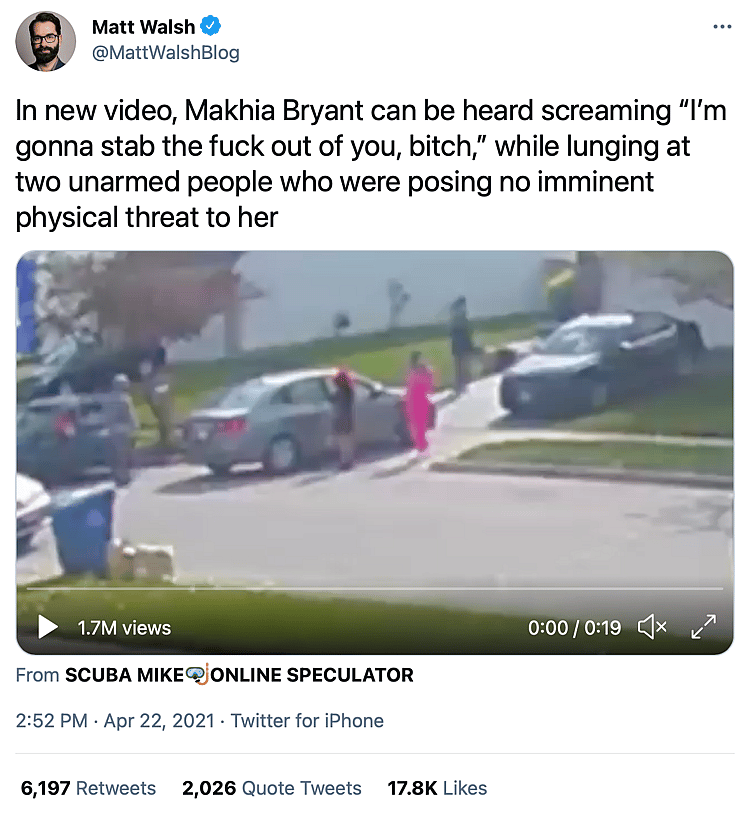Unmute the video with speaker icon

pyautogui.click(x=652, y=627)
